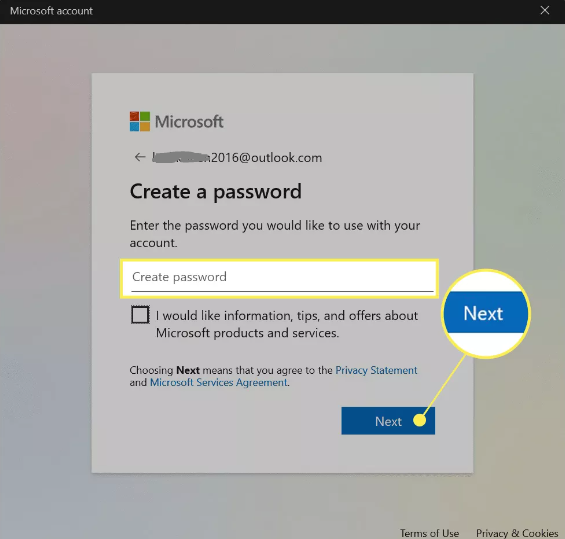
Task: Go back using the left arrow icon
Action: point(139,157)
